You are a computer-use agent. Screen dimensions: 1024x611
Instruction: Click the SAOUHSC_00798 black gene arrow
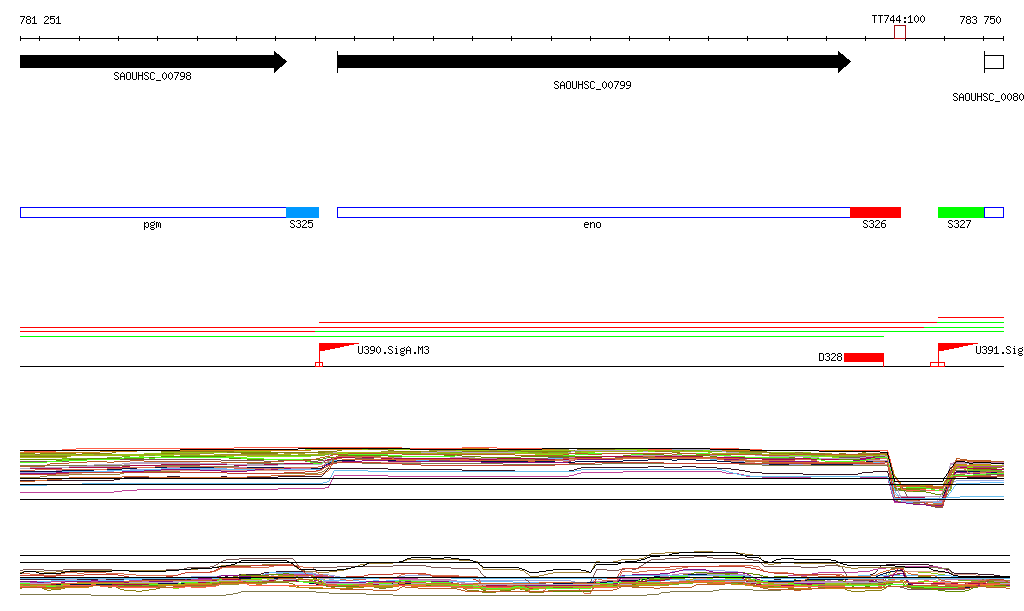click(x=150, y=62)
